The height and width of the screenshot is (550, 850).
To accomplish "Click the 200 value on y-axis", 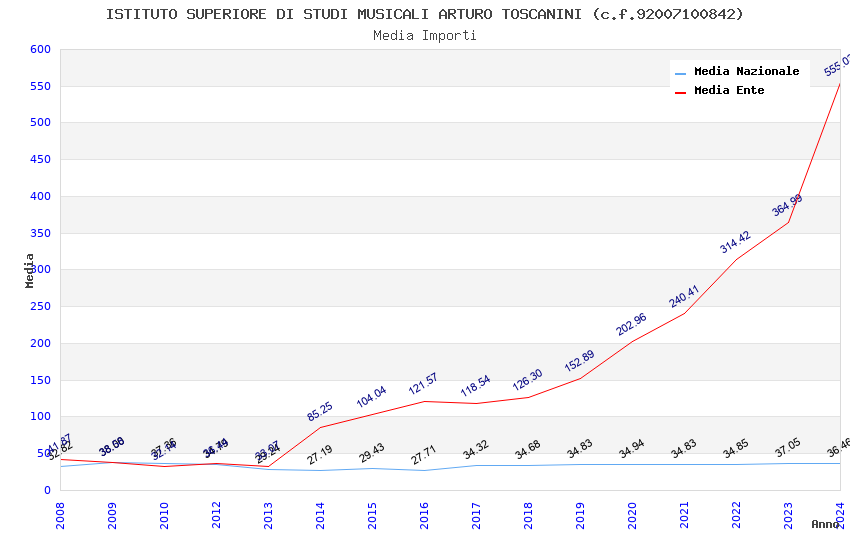I will point(40,343).
